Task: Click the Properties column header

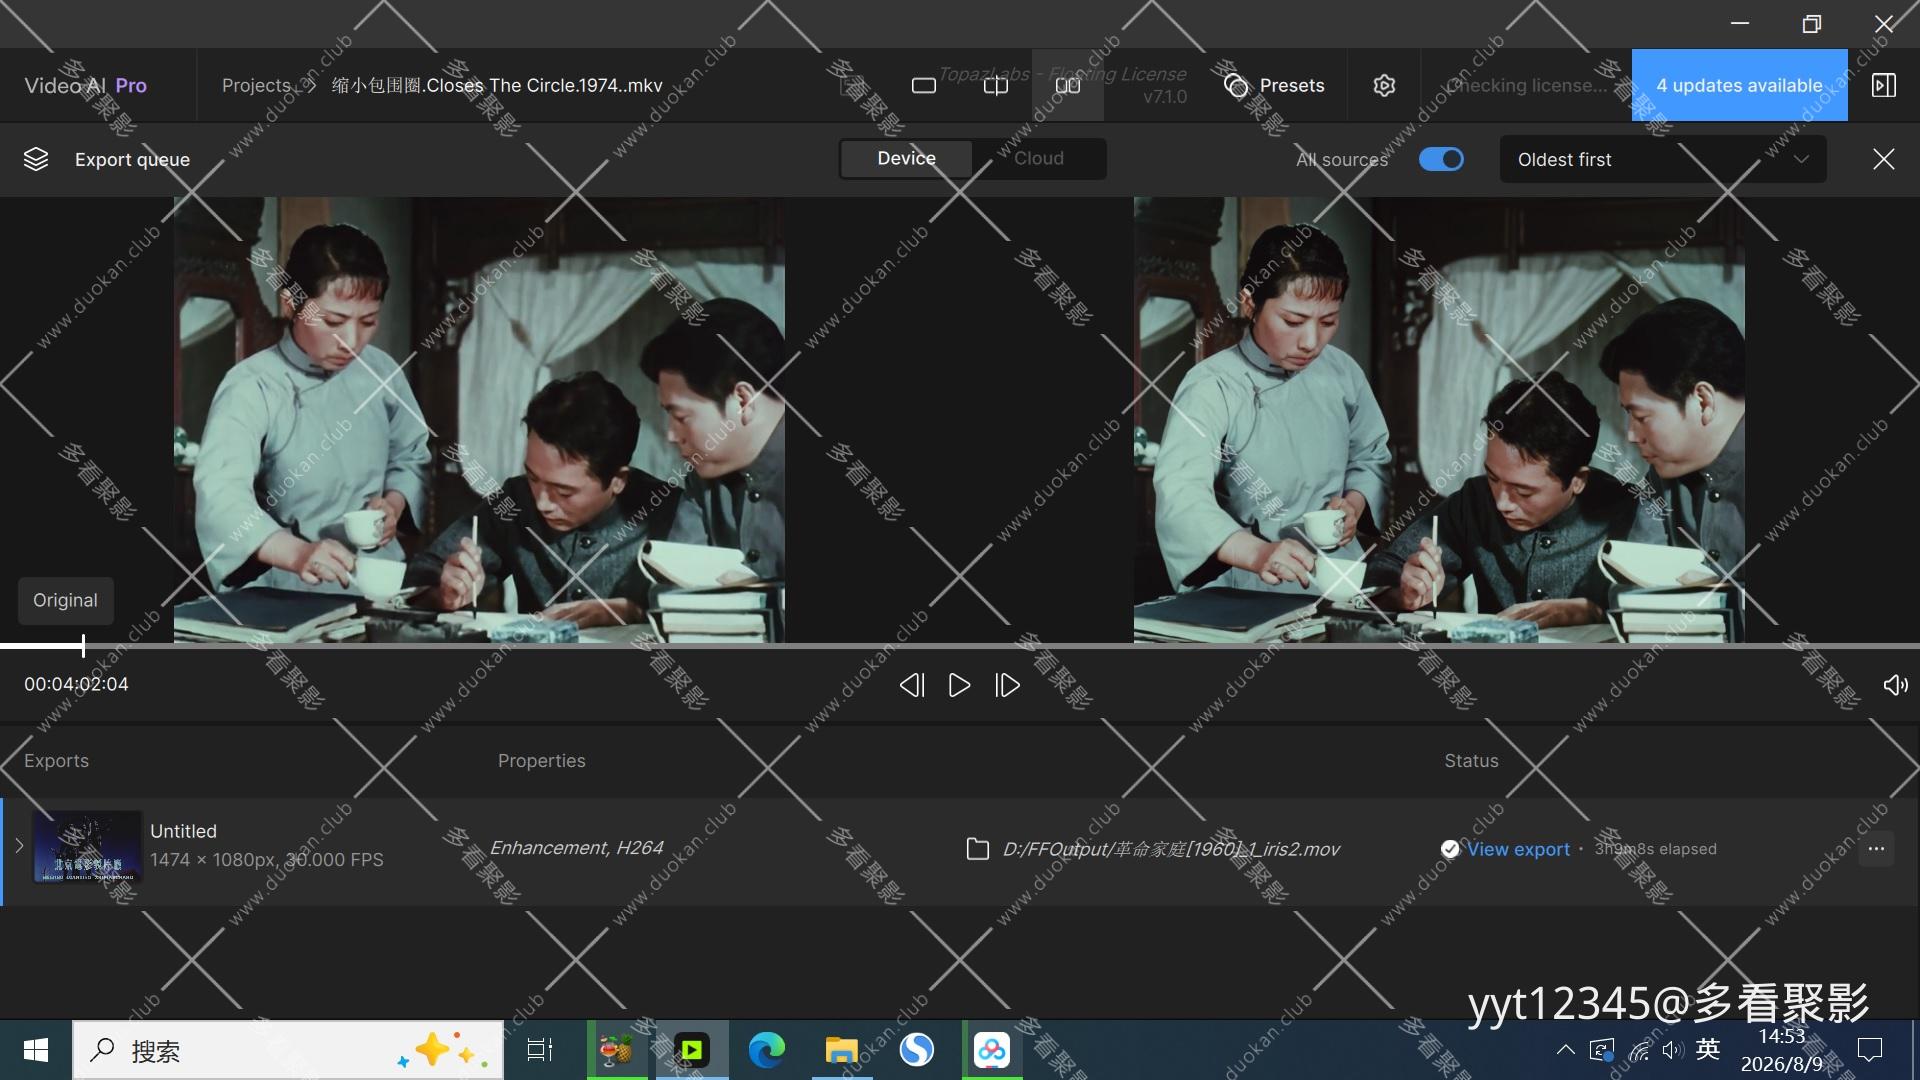Action: 542,761
